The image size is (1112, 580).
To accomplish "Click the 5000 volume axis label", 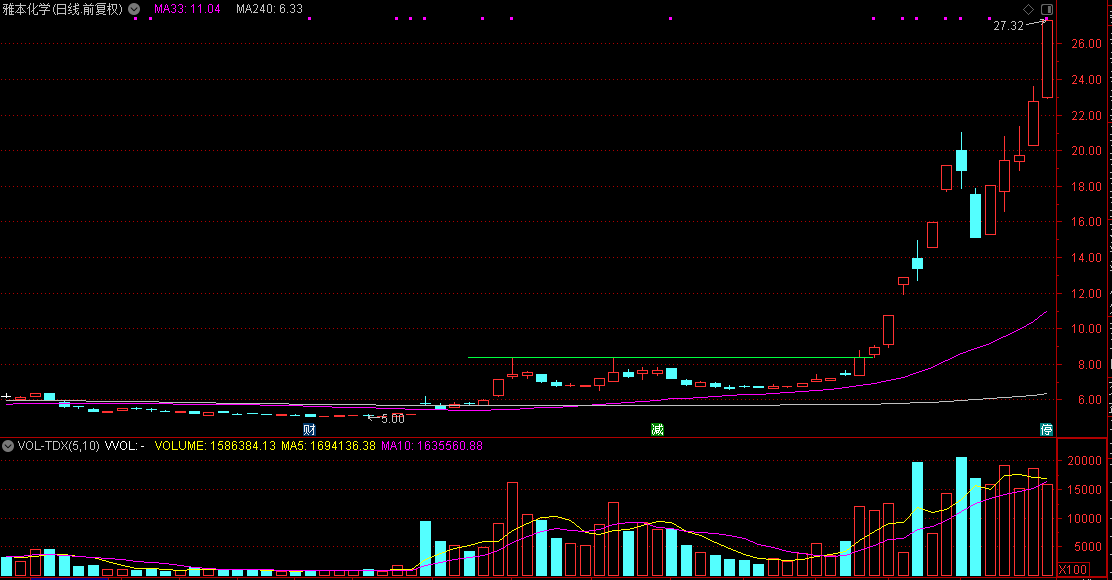I will 1088,547.
